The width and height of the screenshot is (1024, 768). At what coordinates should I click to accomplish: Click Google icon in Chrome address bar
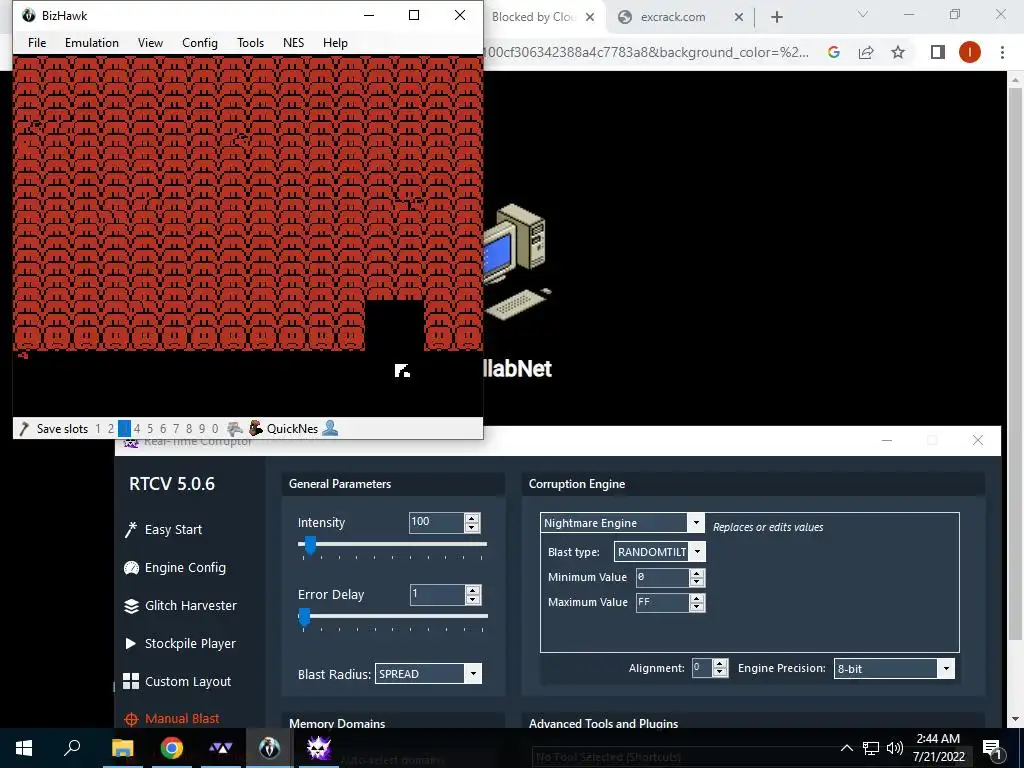(x=833, y=52)
